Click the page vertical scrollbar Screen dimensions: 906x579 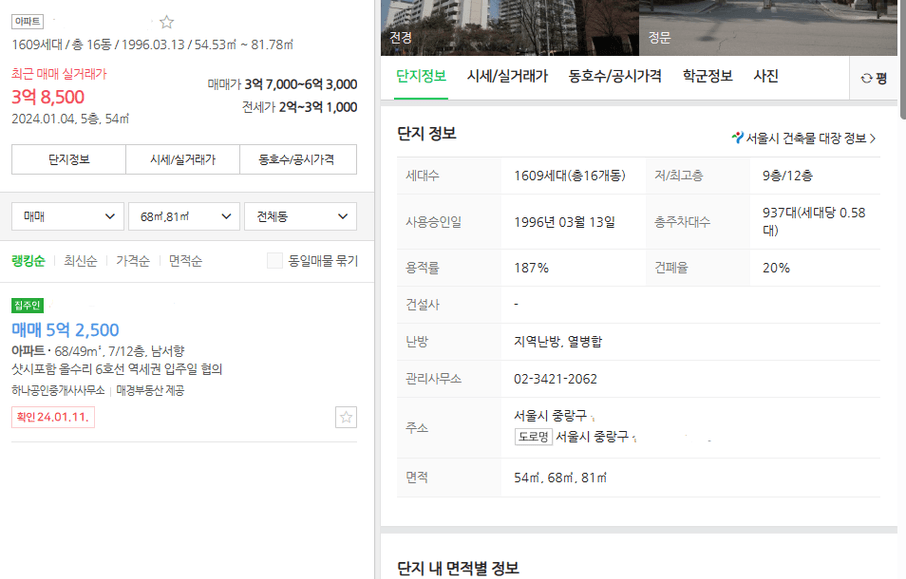[902, 58]
